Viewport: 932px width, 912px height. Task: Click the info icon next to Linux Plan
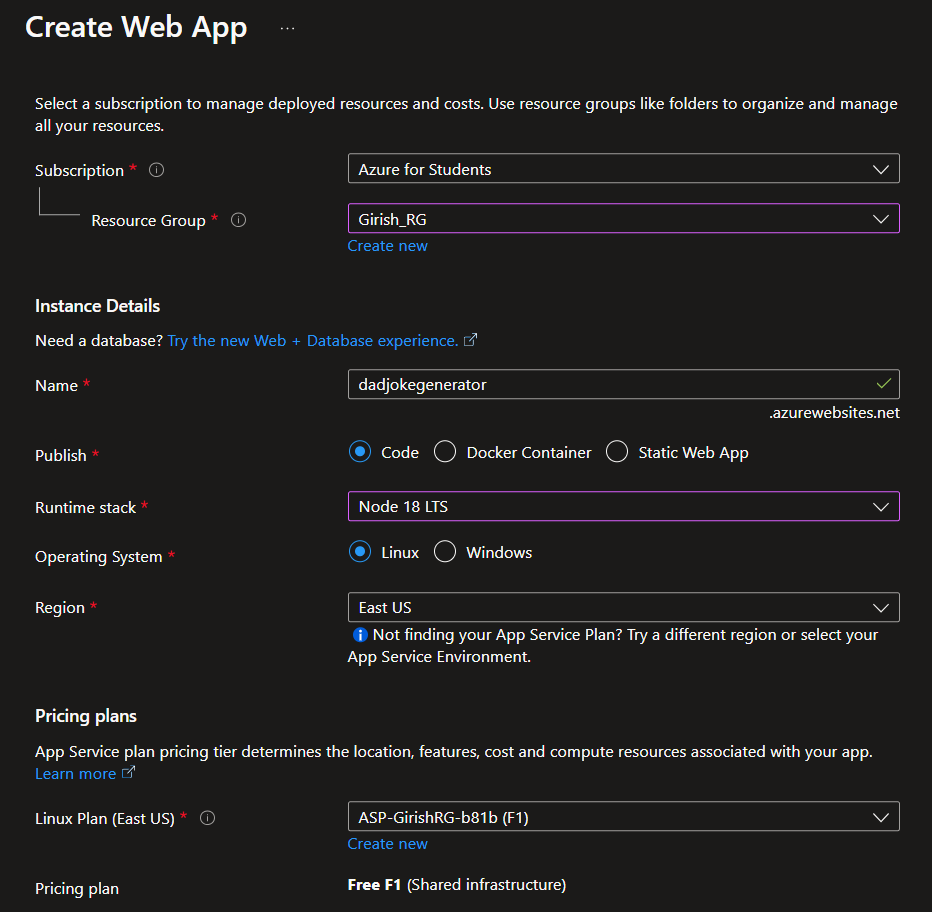click(x=208, y=818)
